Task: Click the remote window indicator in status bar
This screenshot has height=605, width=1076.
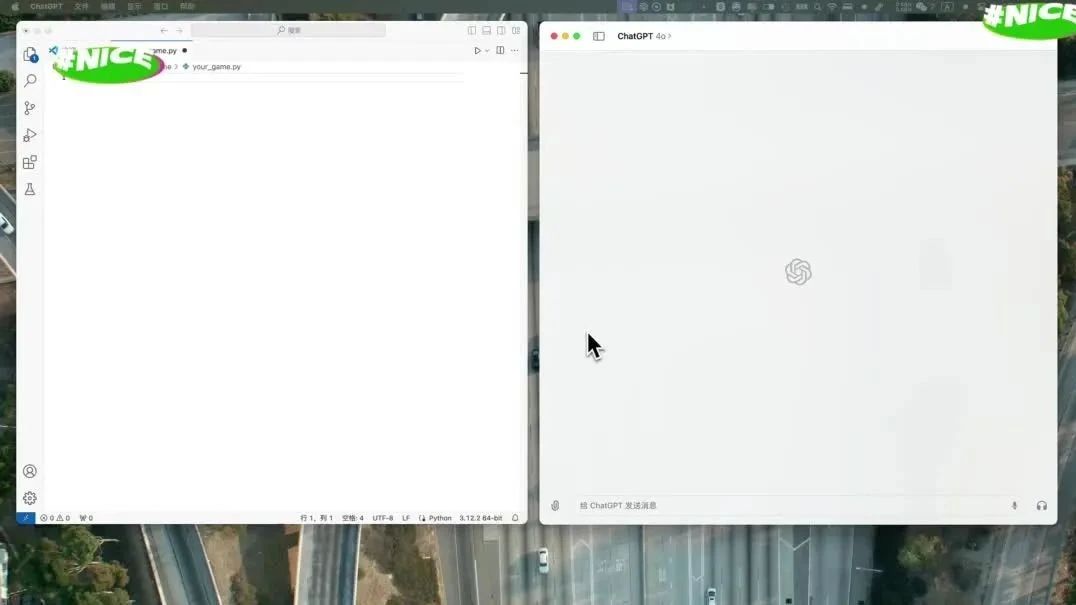Action: [25, 518]
